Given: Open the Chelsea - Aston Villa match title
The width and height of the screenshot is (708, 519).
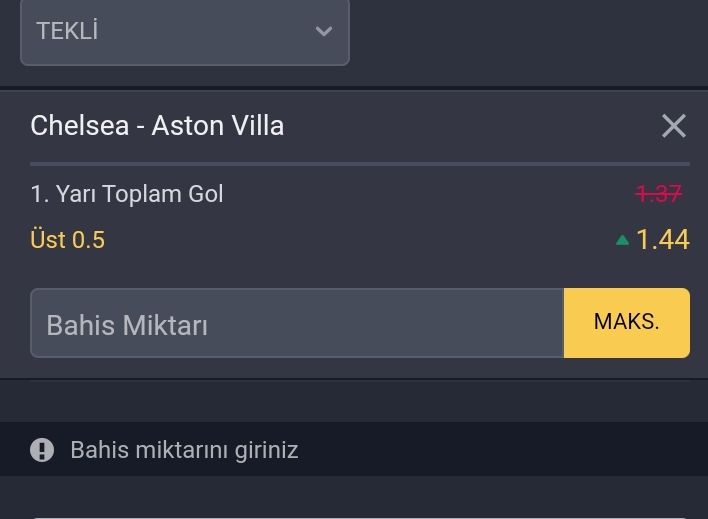Looking at the screenshot, I should point(157,125).
